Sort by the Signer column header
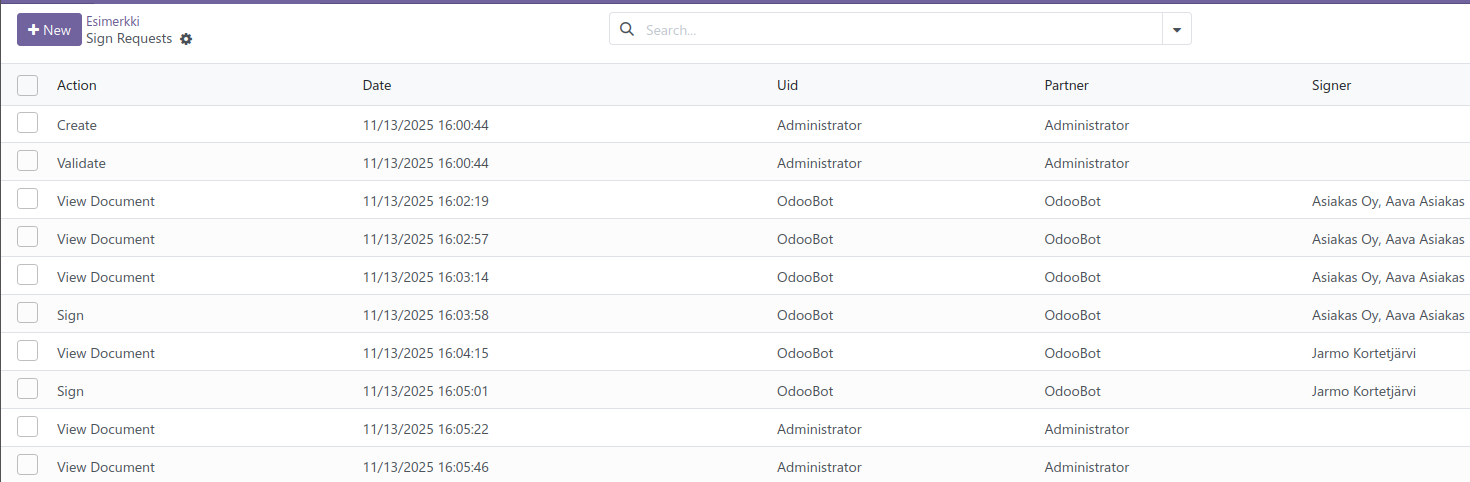Screen dimensions: 1470x482 click(1331, 86)
